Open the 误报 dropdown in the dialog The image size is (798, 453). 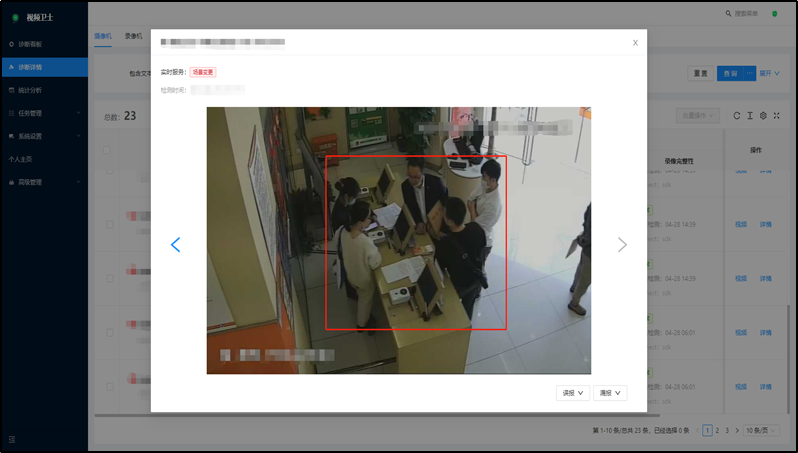(573, 393)
